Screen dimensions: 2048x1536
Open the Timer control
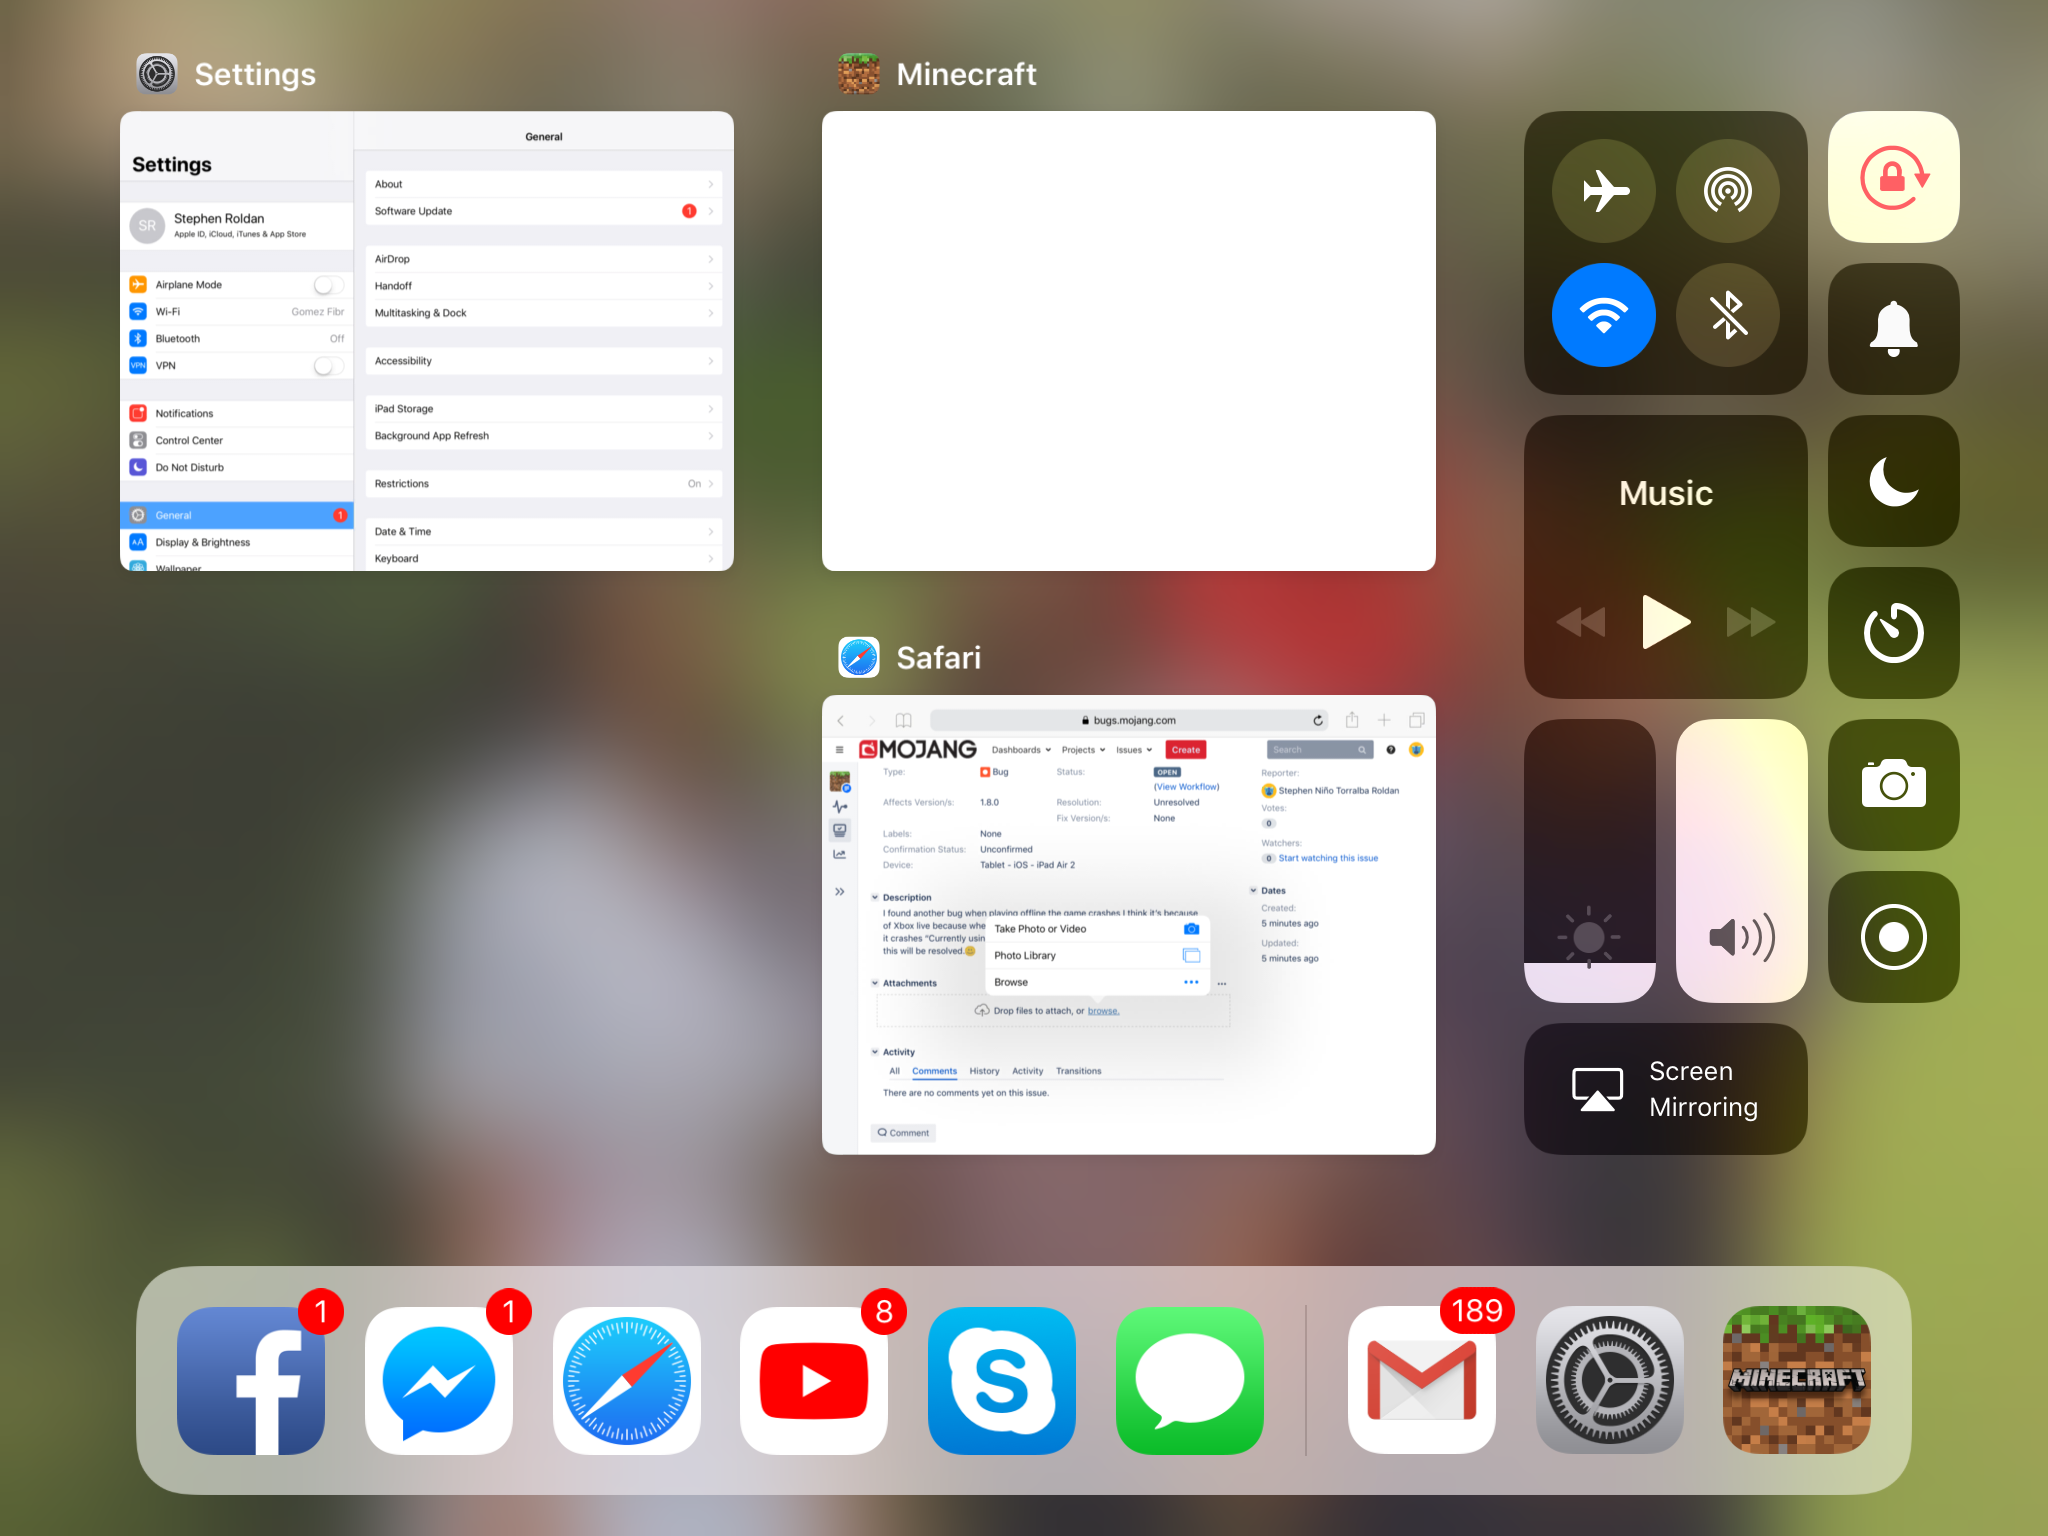tap(1892, 633)
